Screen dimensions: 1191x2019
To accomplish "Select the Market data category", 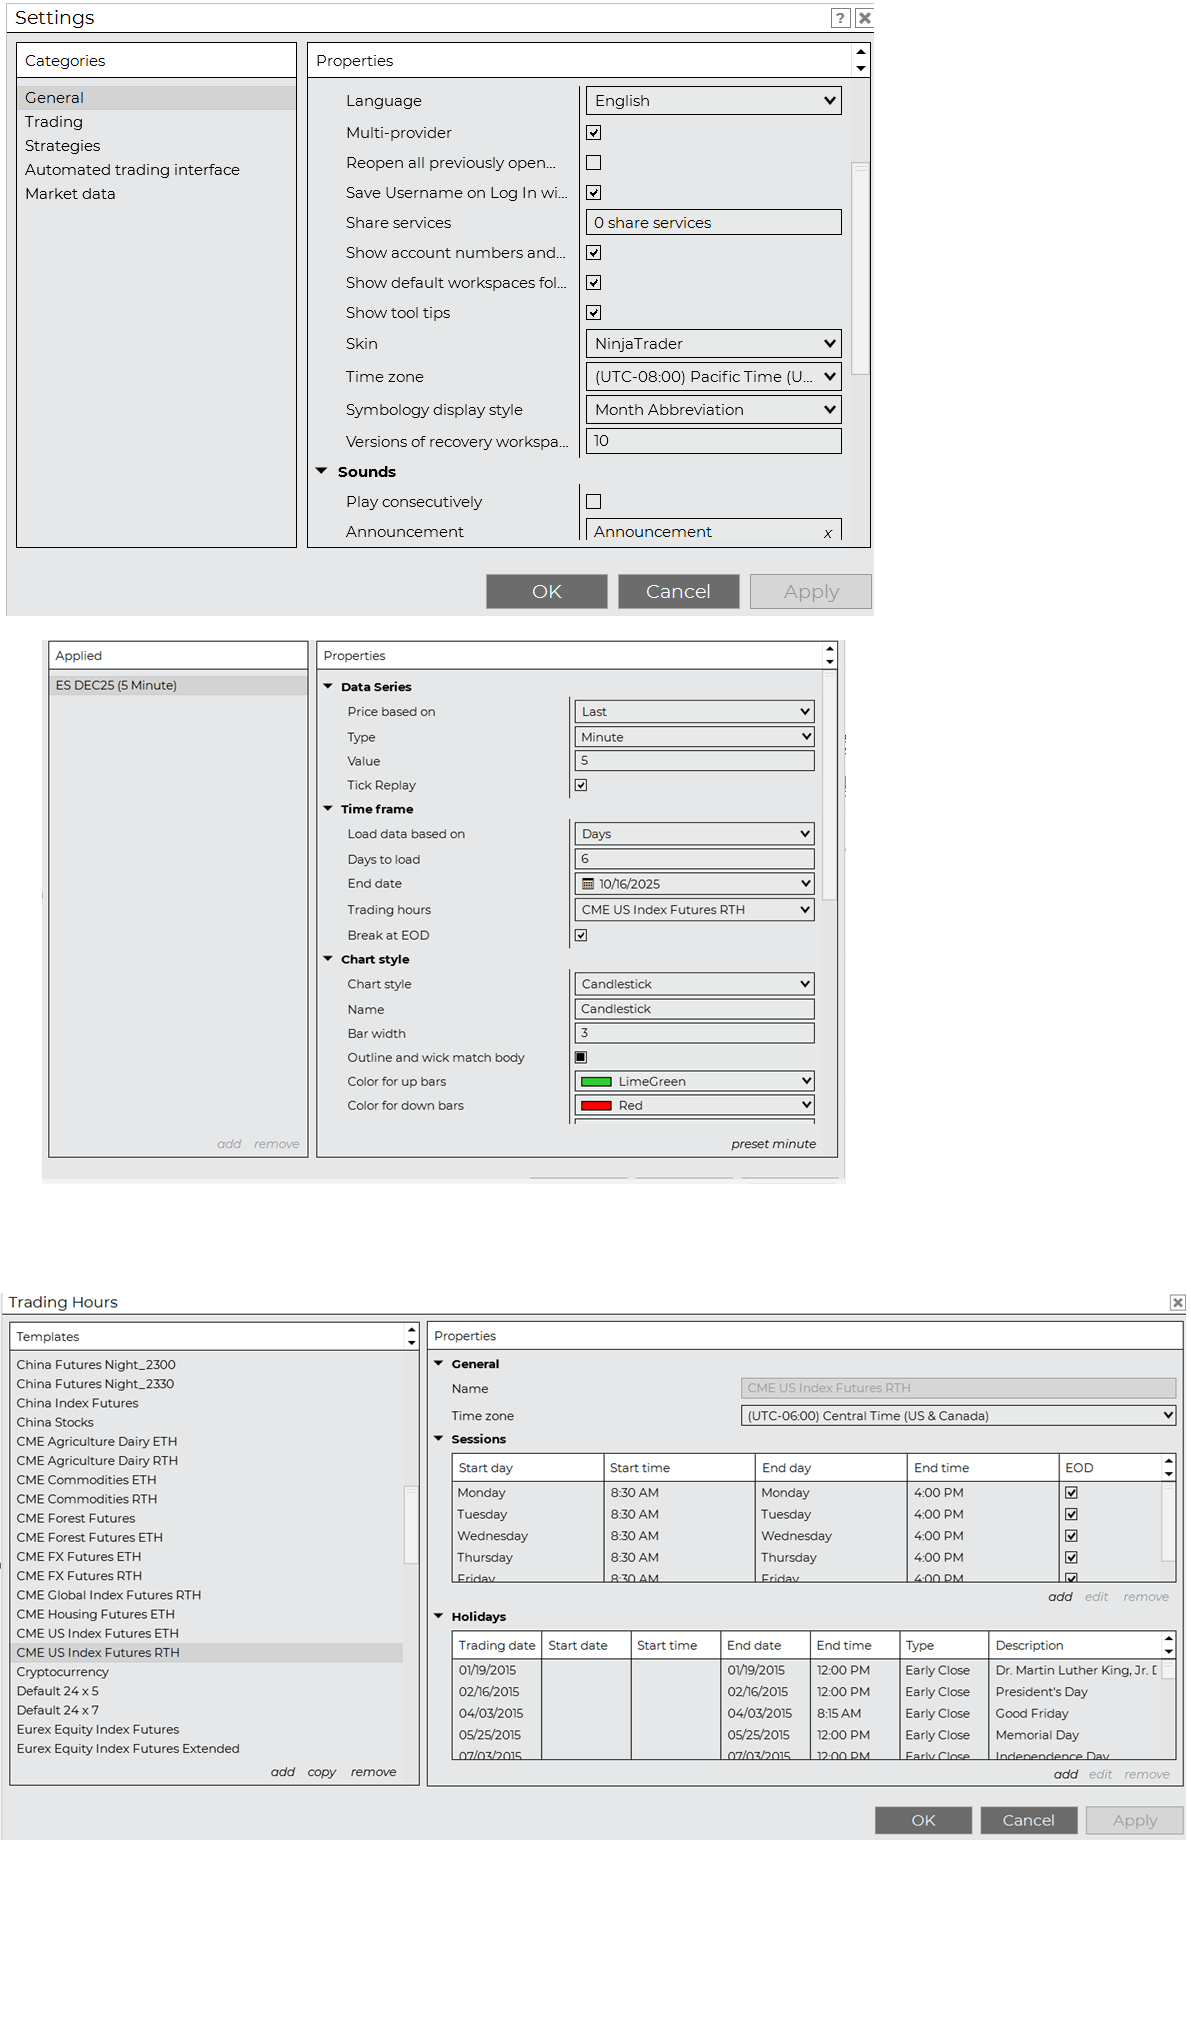I will (70, 194).
